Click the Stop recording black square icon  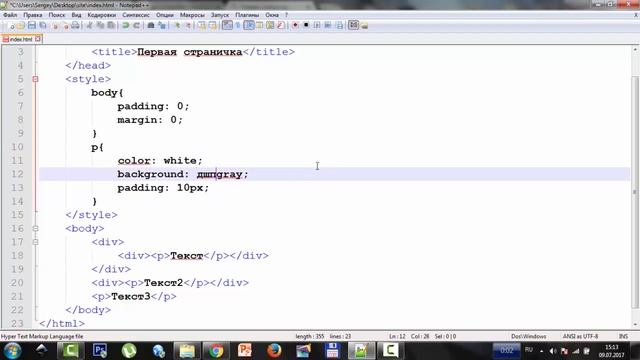(306, 25)
